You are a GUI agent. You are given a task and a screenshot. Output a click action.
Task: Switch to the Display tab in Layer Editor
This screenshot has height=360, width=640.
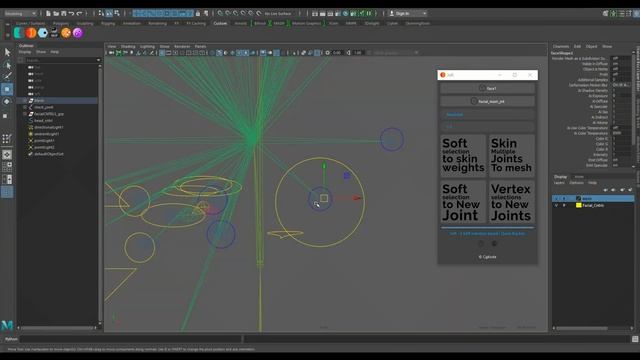[x=560, y=177]
